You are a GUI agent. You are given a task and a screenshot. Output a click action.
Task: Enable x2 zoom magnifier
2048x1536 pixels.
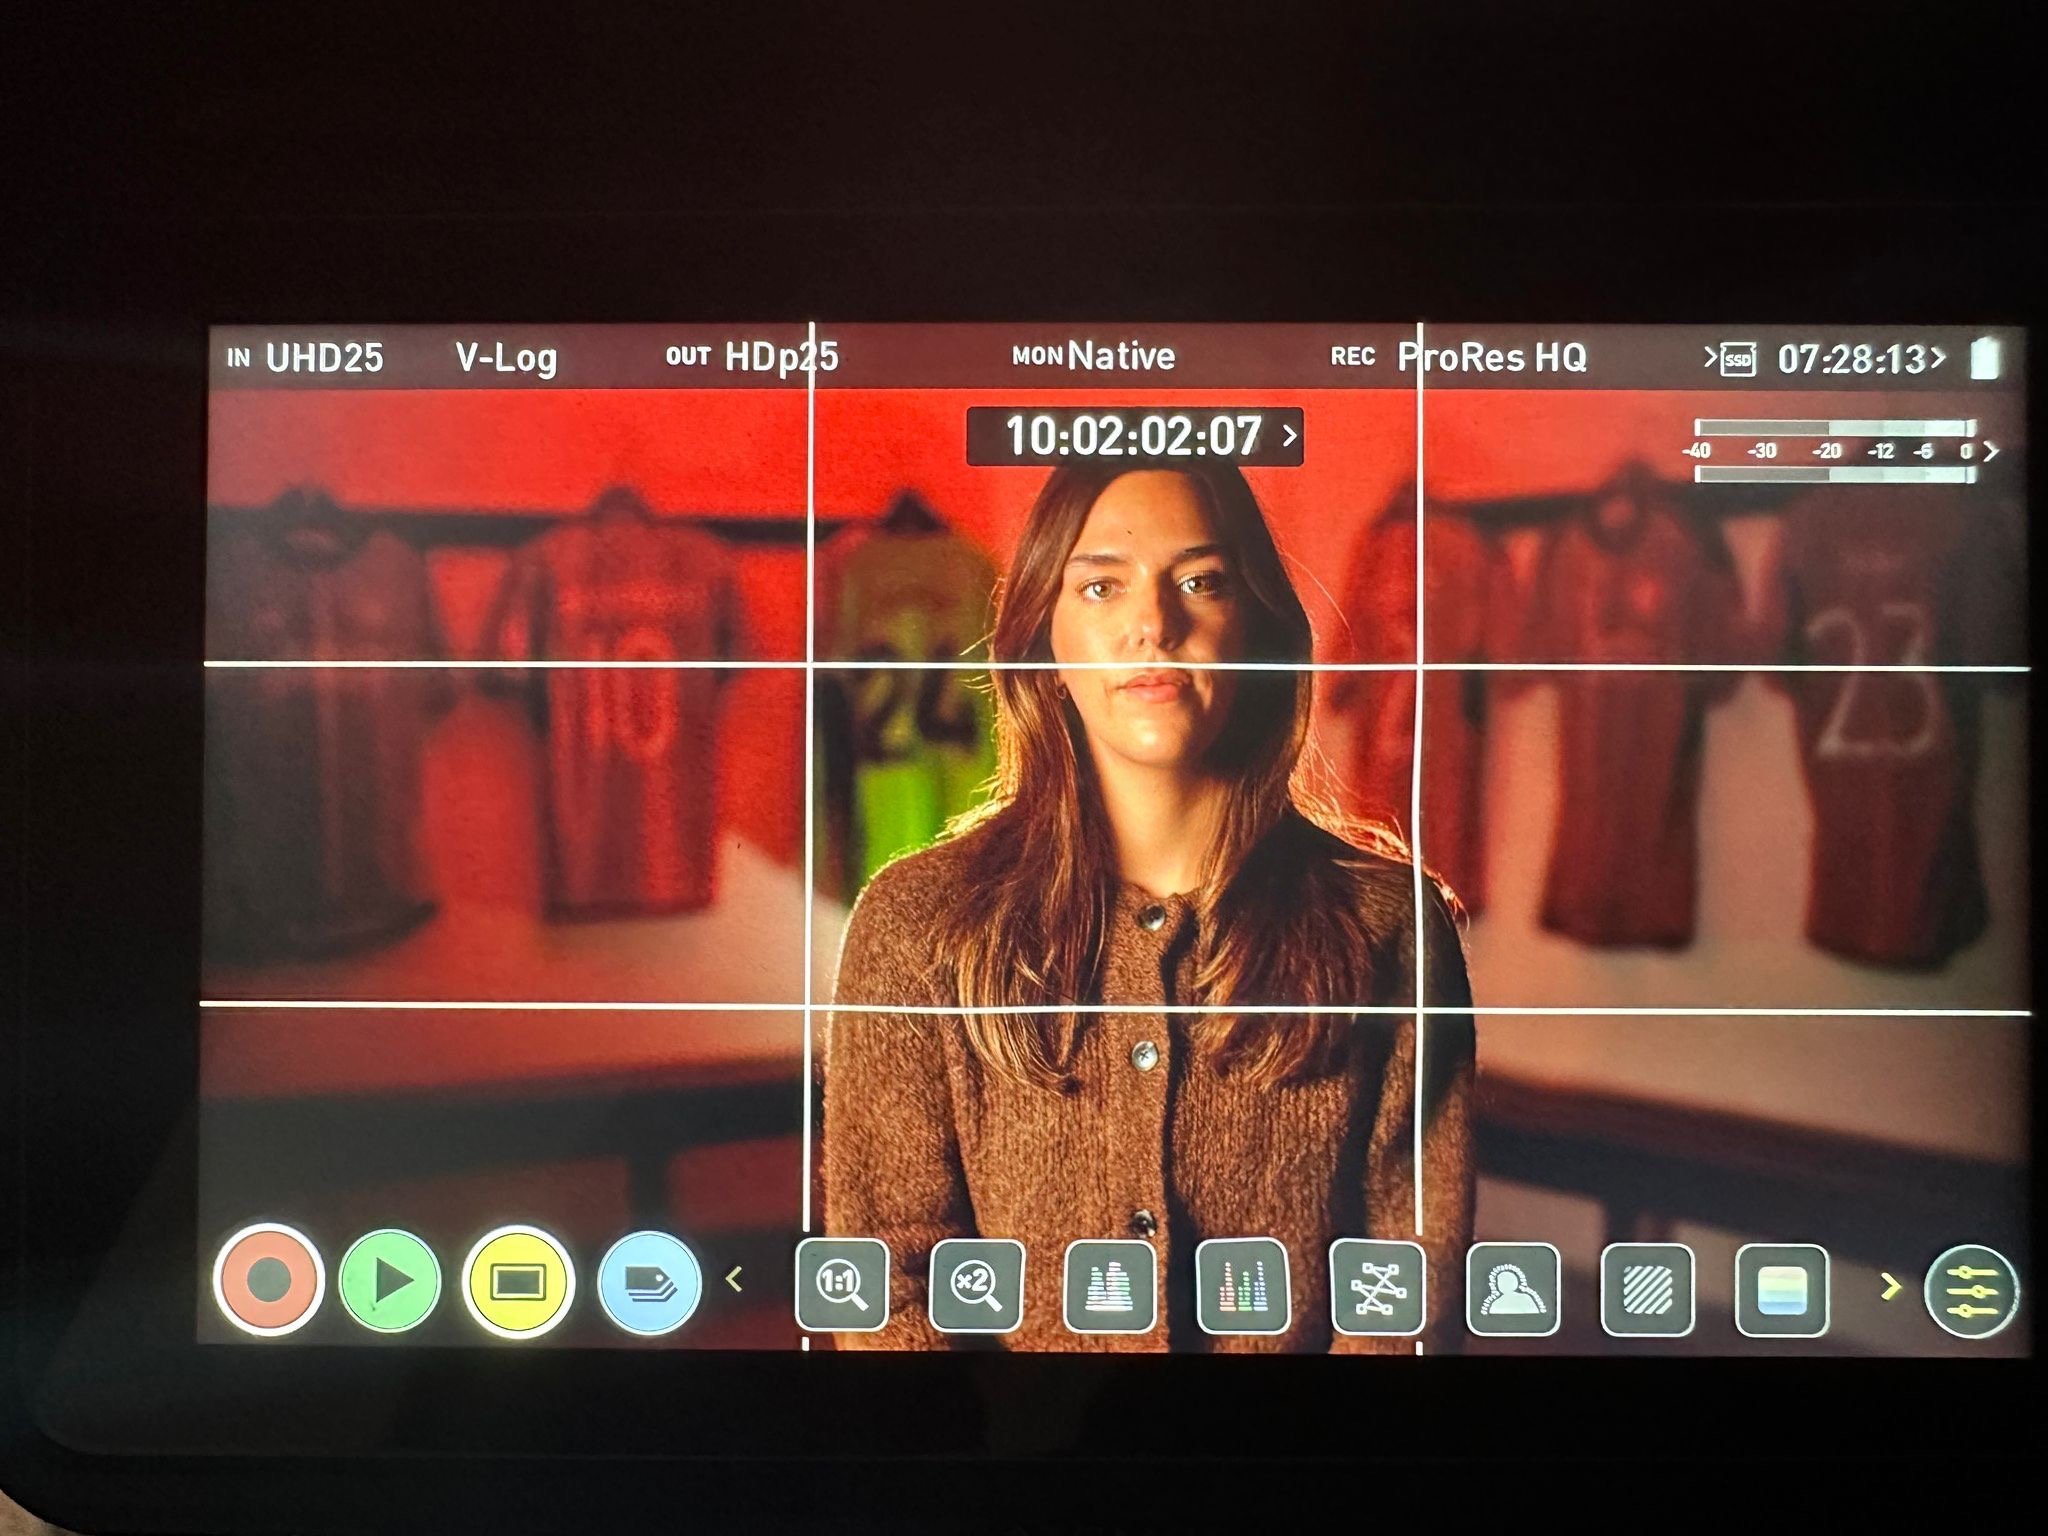coord(976,1285)
